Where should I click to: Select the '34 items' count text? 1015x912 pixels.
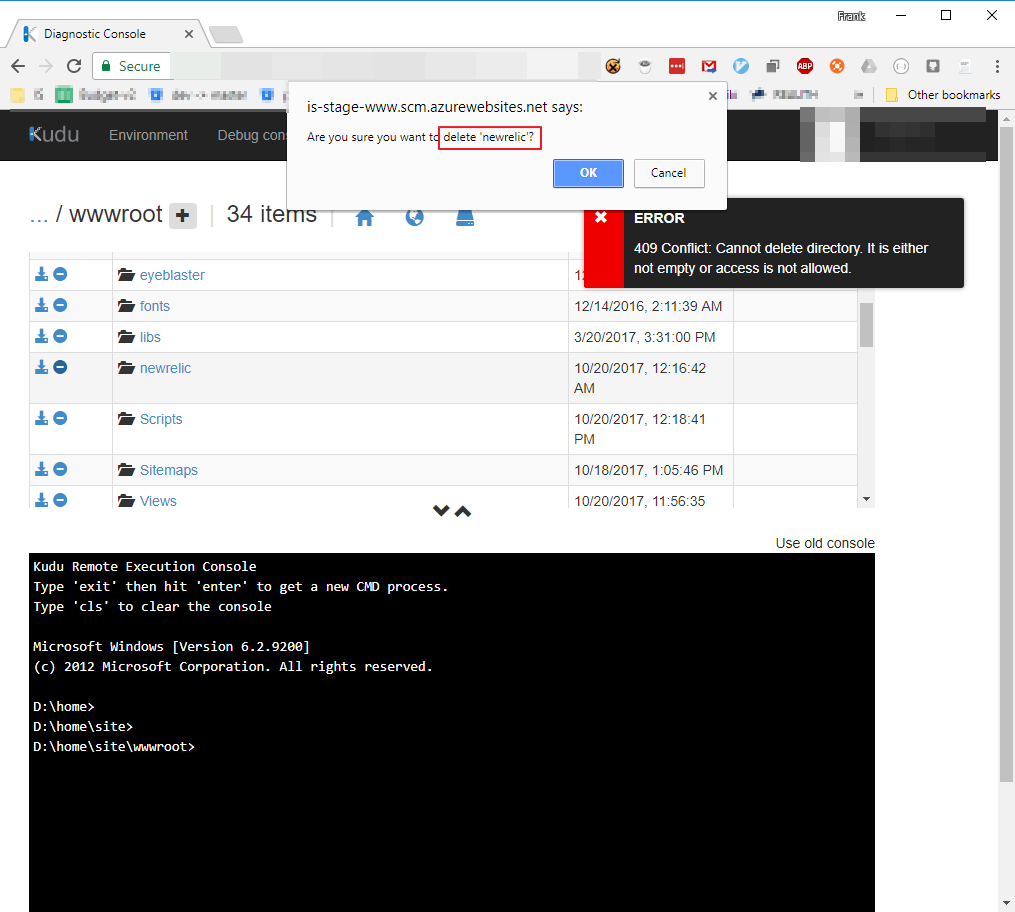coord(271,214)
